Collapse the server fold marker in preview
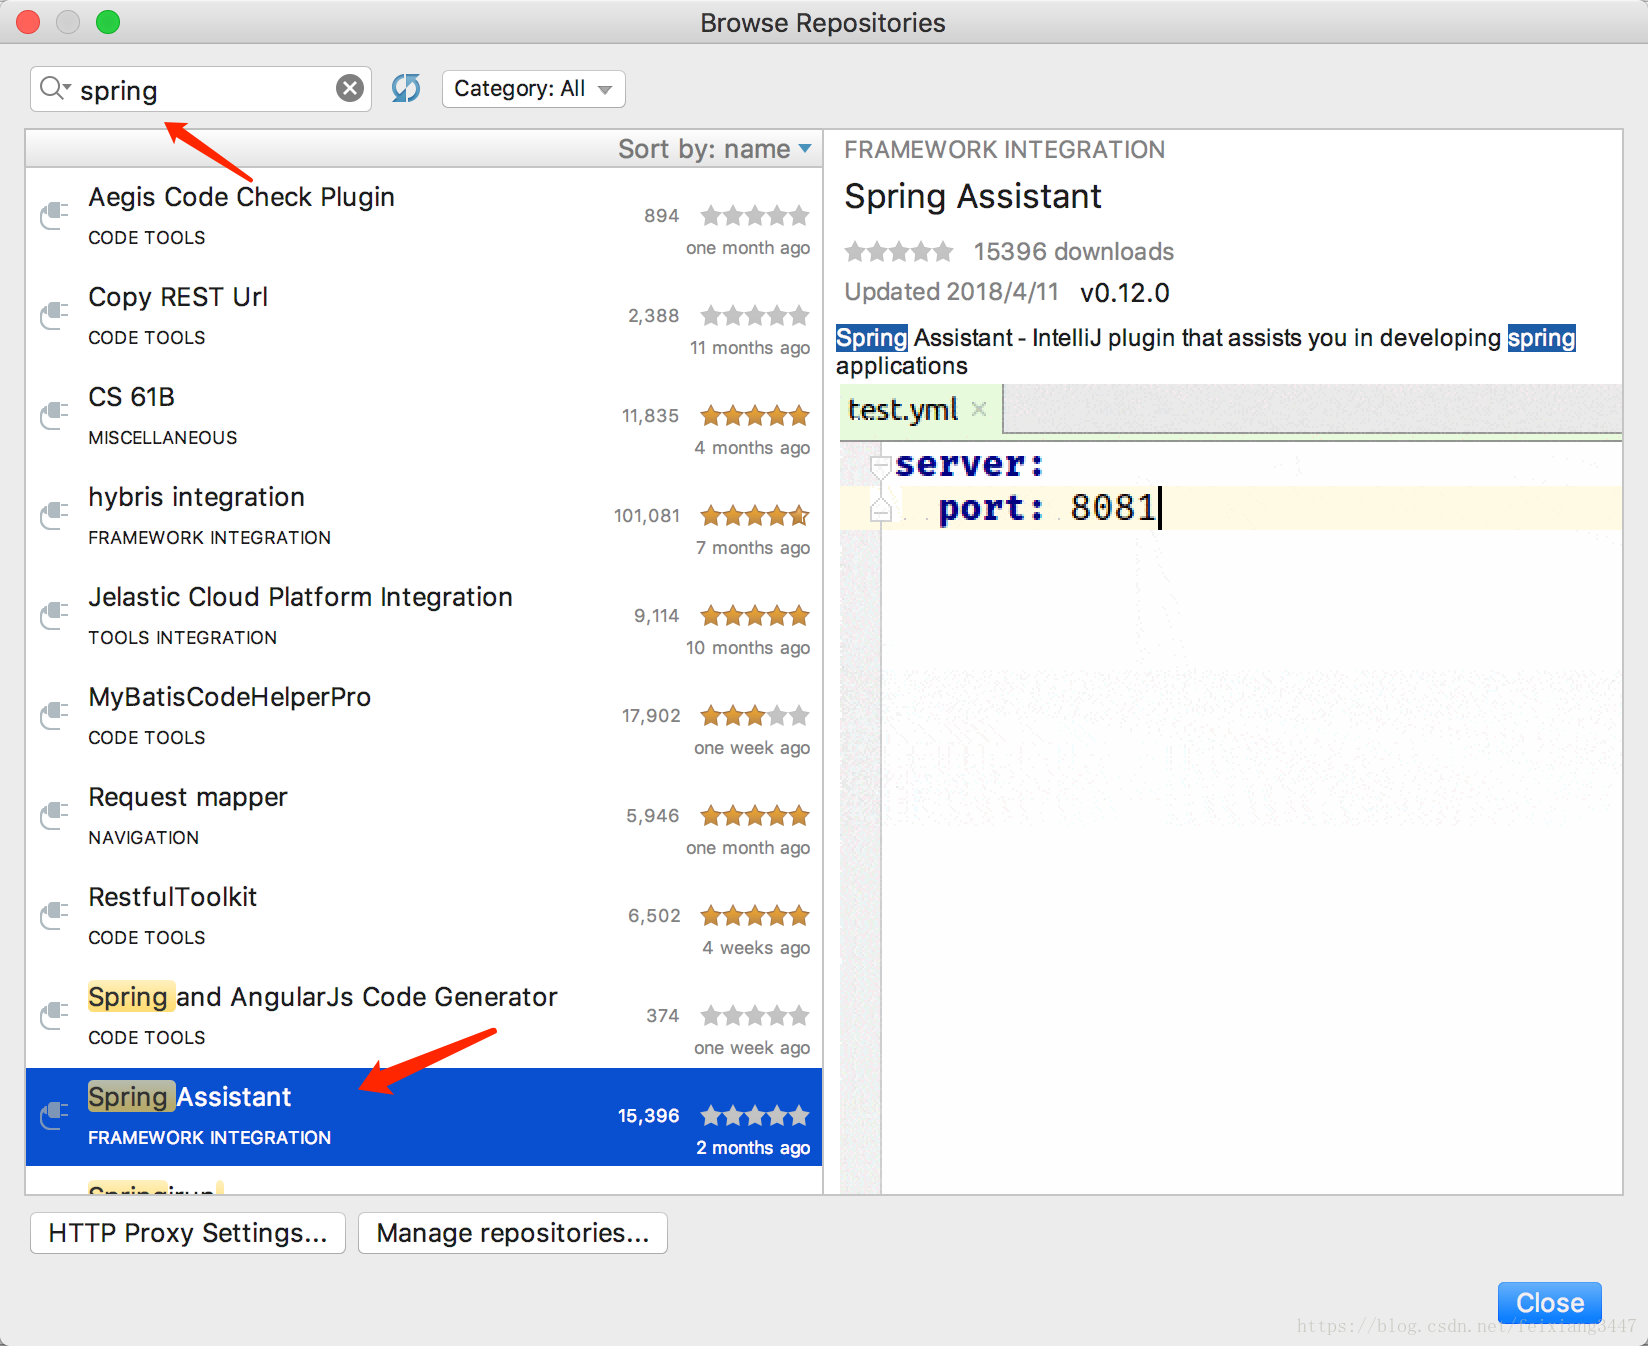 tap(880, 466)
